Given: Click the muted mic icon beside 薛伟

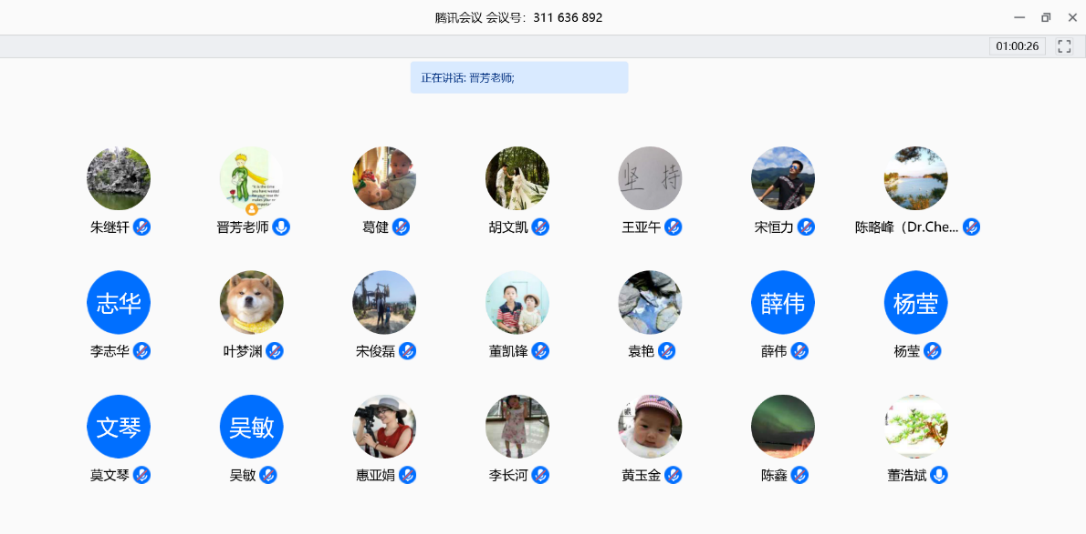Looking at the screenshot, I should pos(799,351).
